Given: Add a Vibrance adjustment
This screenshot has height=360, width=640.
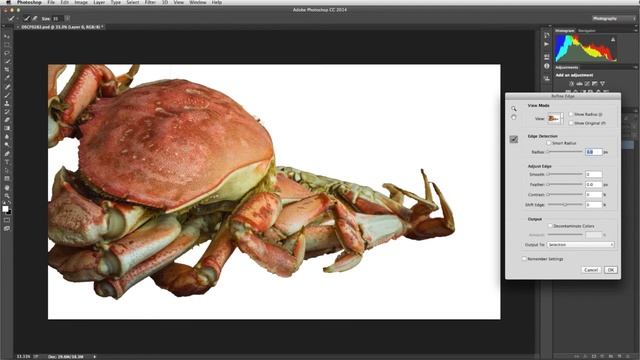Looking at the screenshot, I should click(x=602, y=84).
